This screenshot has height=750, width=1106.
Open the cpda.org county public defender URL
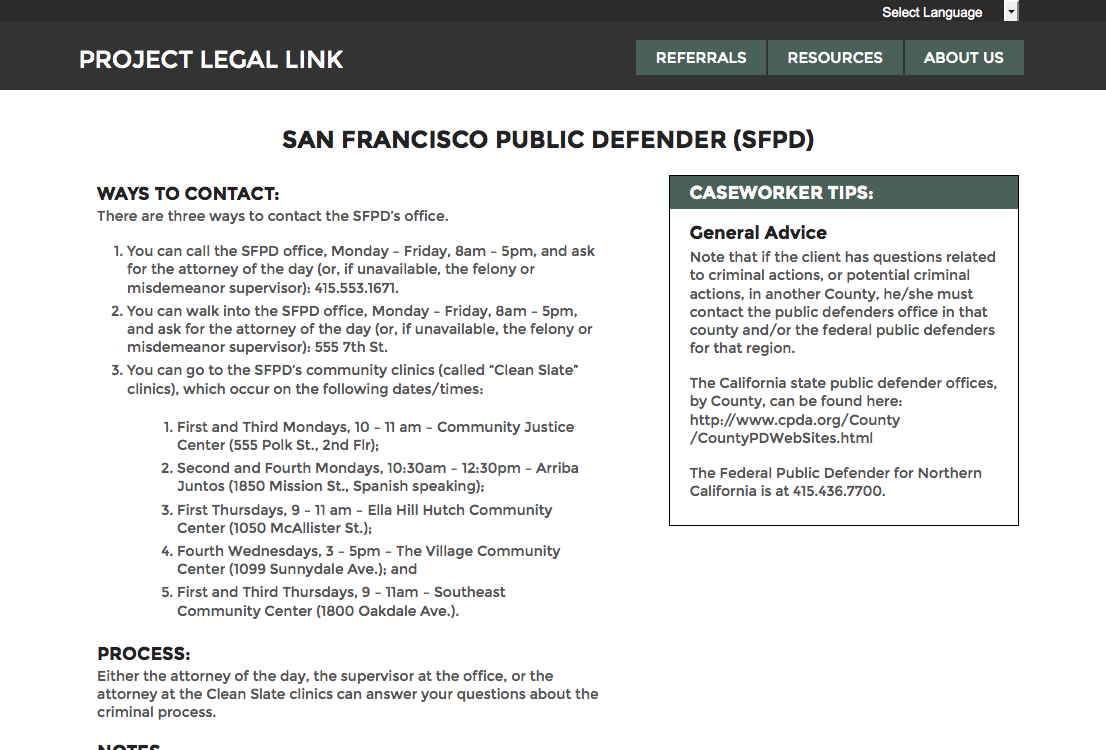(794, 429)
